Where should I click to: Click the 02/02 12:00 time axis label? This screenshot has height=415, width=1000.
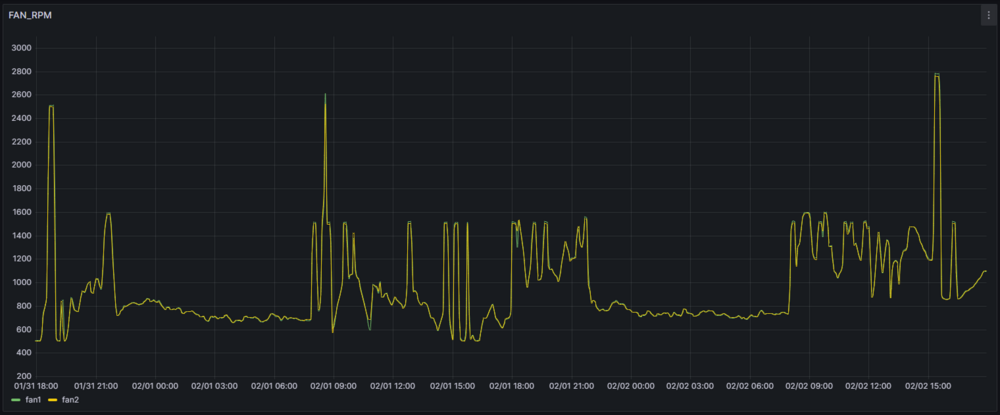(x=868, y=386)
